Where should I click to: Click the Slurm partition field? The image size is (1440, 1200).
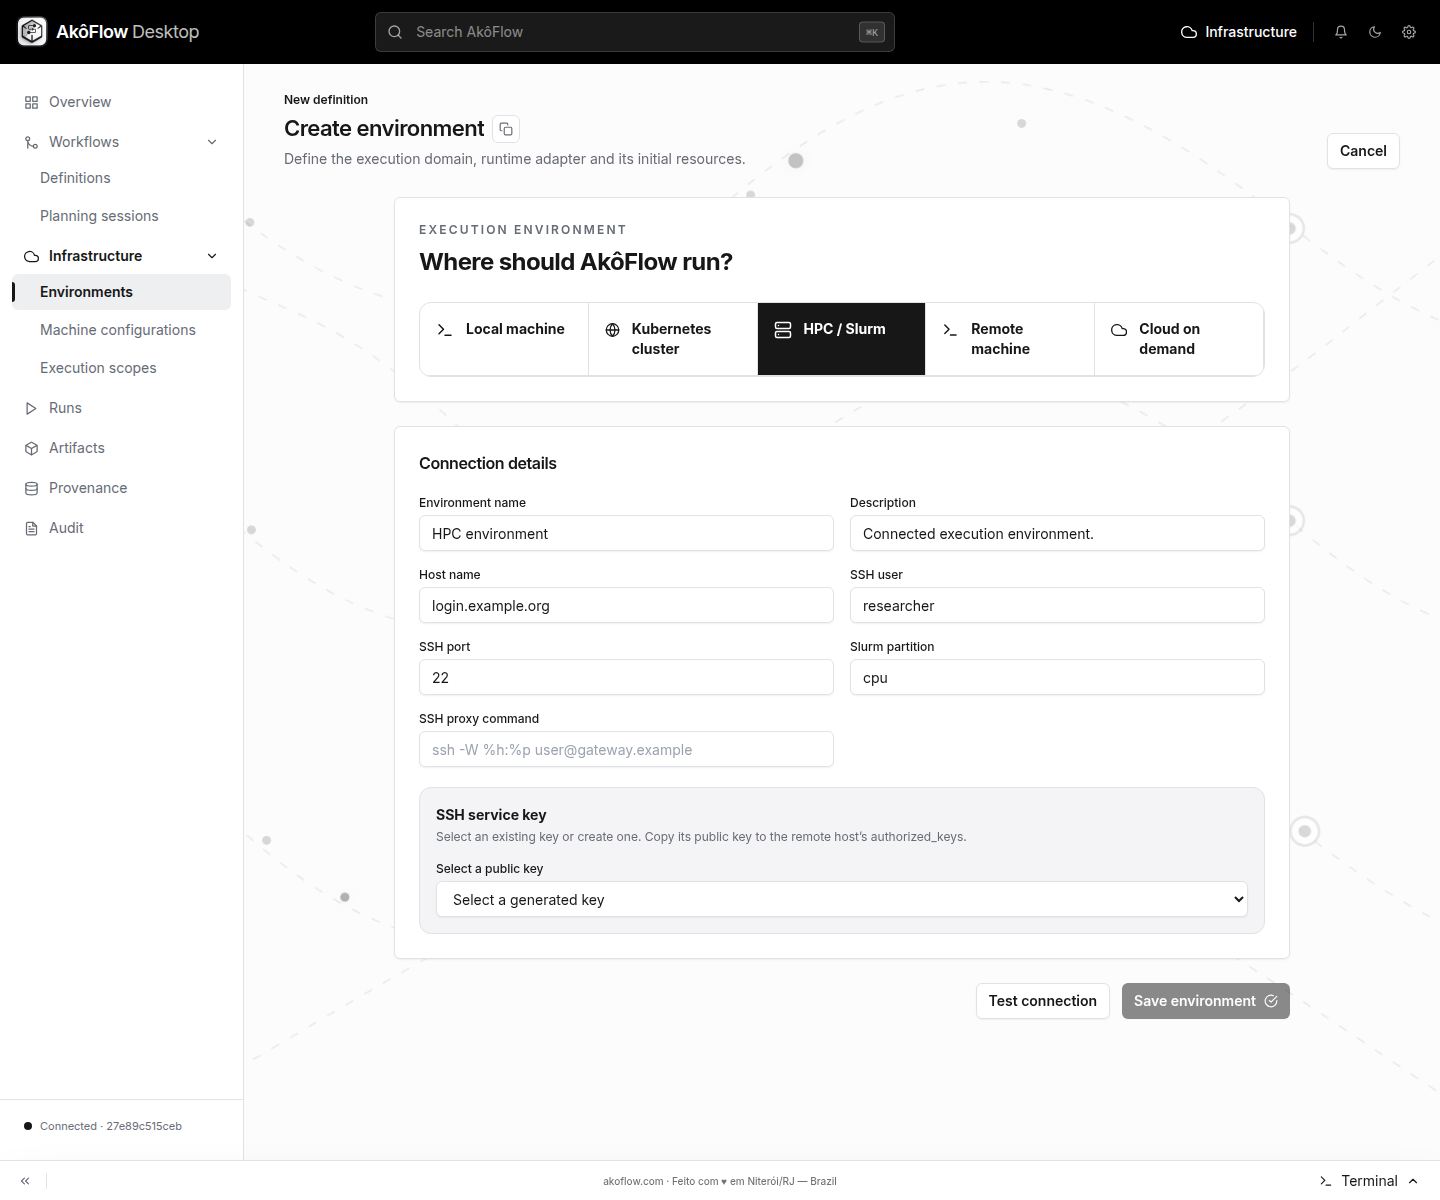click(x=1057, y=677)
